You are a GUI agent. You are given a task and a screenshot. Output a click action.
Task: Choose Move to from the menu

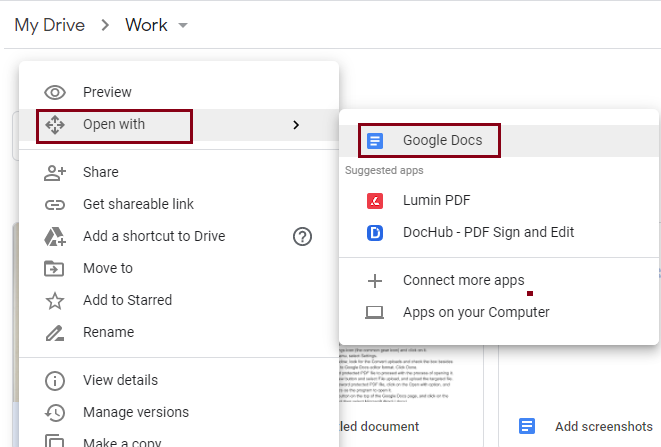[x=179, y=269]
